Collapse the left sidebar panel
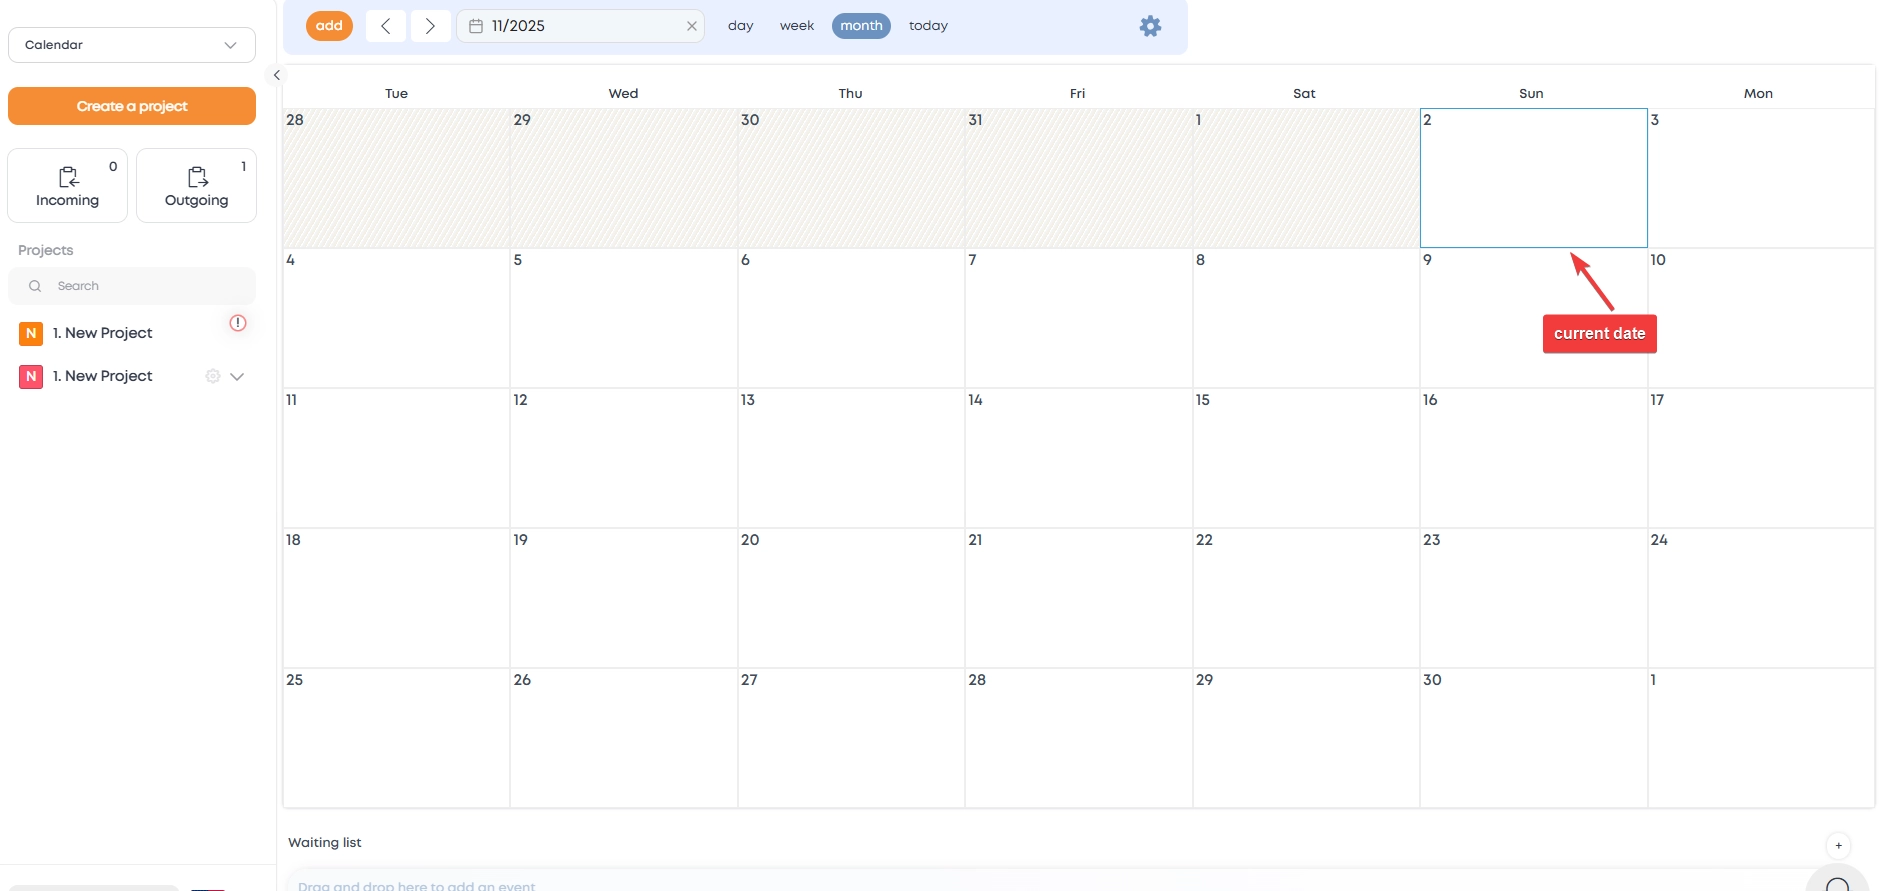Screen dimensions: 1896x891 [x=277, y=75]
